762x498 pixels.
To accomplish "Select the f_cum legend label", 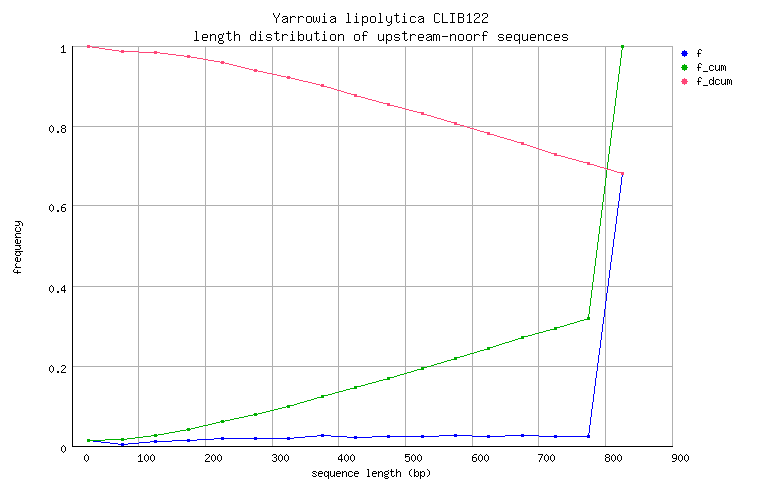I will click(710, 67).
